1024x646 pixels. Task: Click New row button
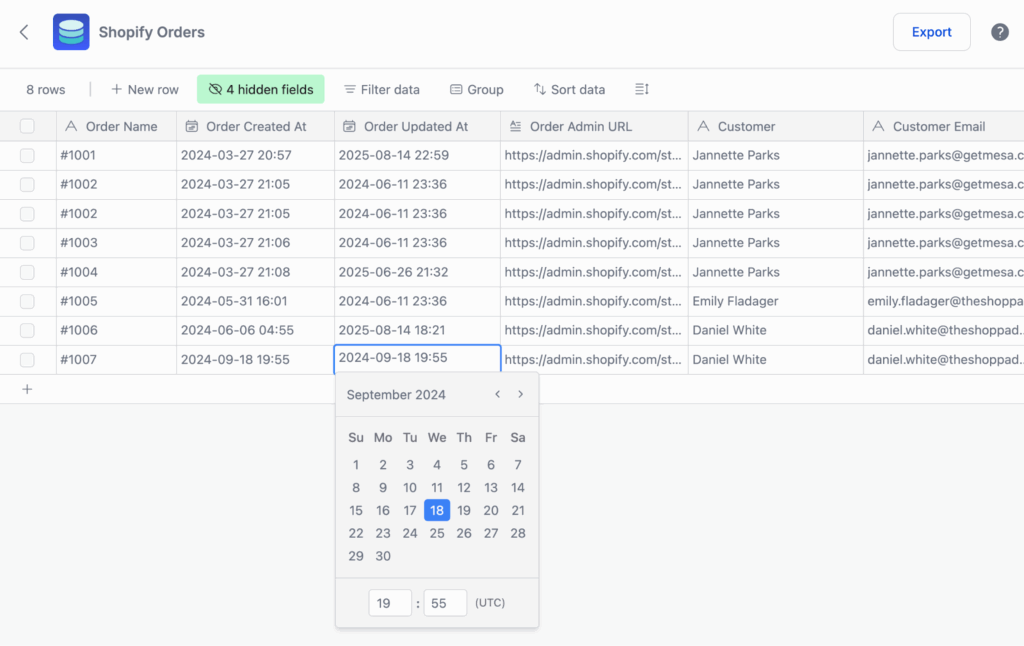[x=144, y=89]
